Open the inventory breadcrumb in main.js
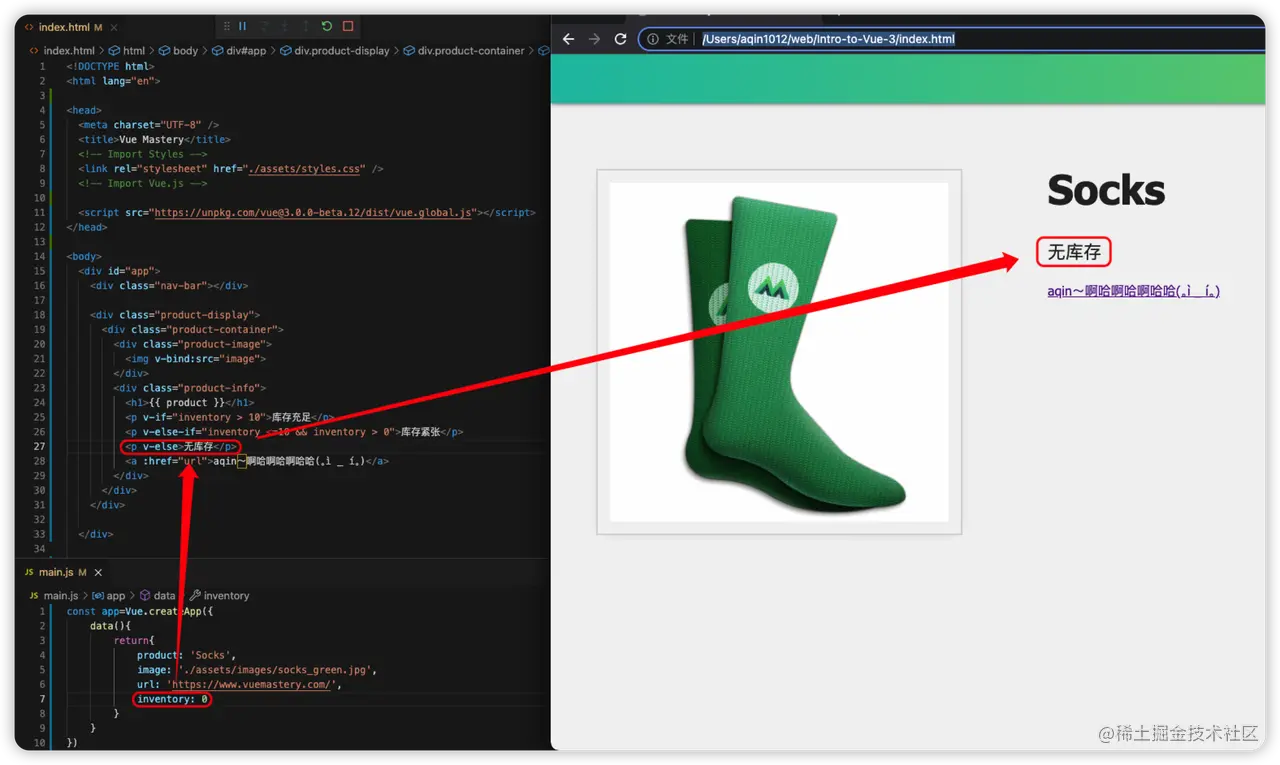1280x765 pixels. 219,595
